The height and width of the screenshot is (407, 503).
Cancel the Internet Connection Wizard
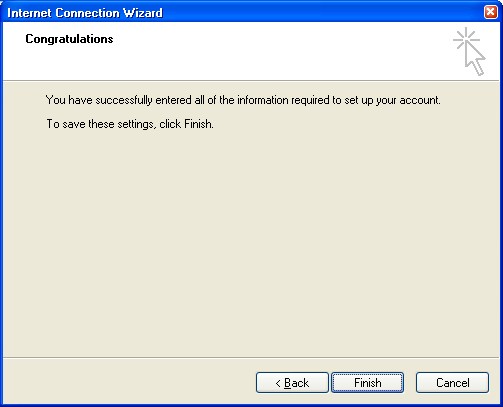[x=452, y=383]
